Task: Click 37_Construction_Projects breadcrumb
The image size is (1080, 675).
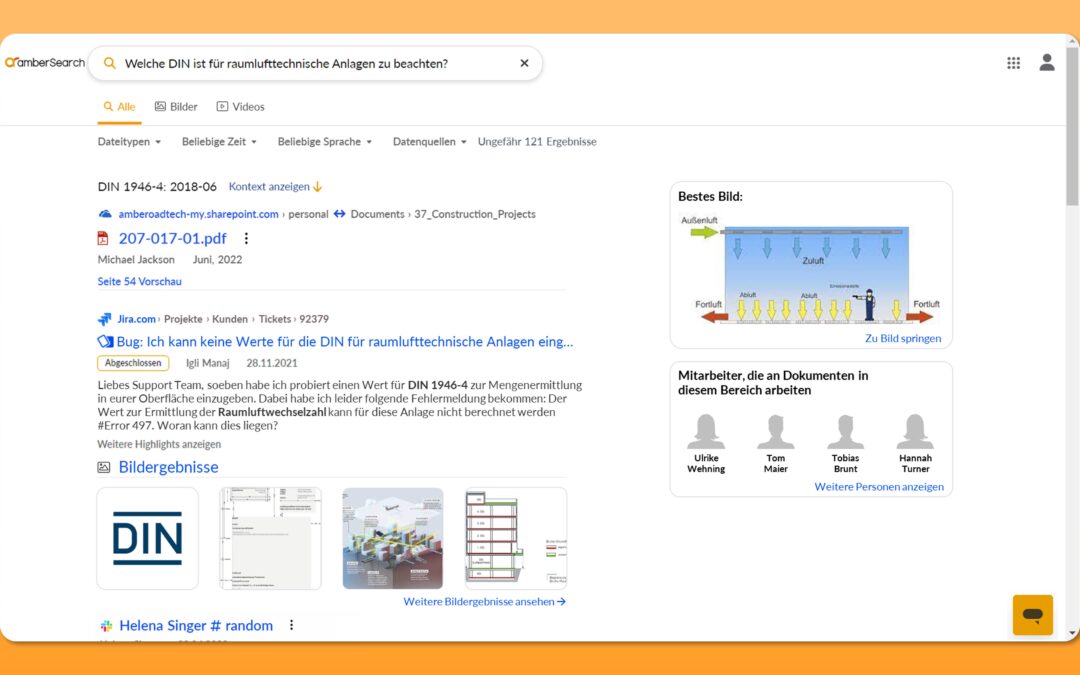Action: 475,214
